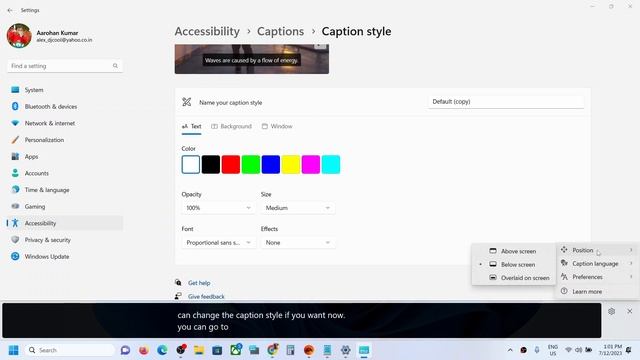Choose Overlaid on screen position
Screen dimensions: 640x360
[x=513, y=278]
